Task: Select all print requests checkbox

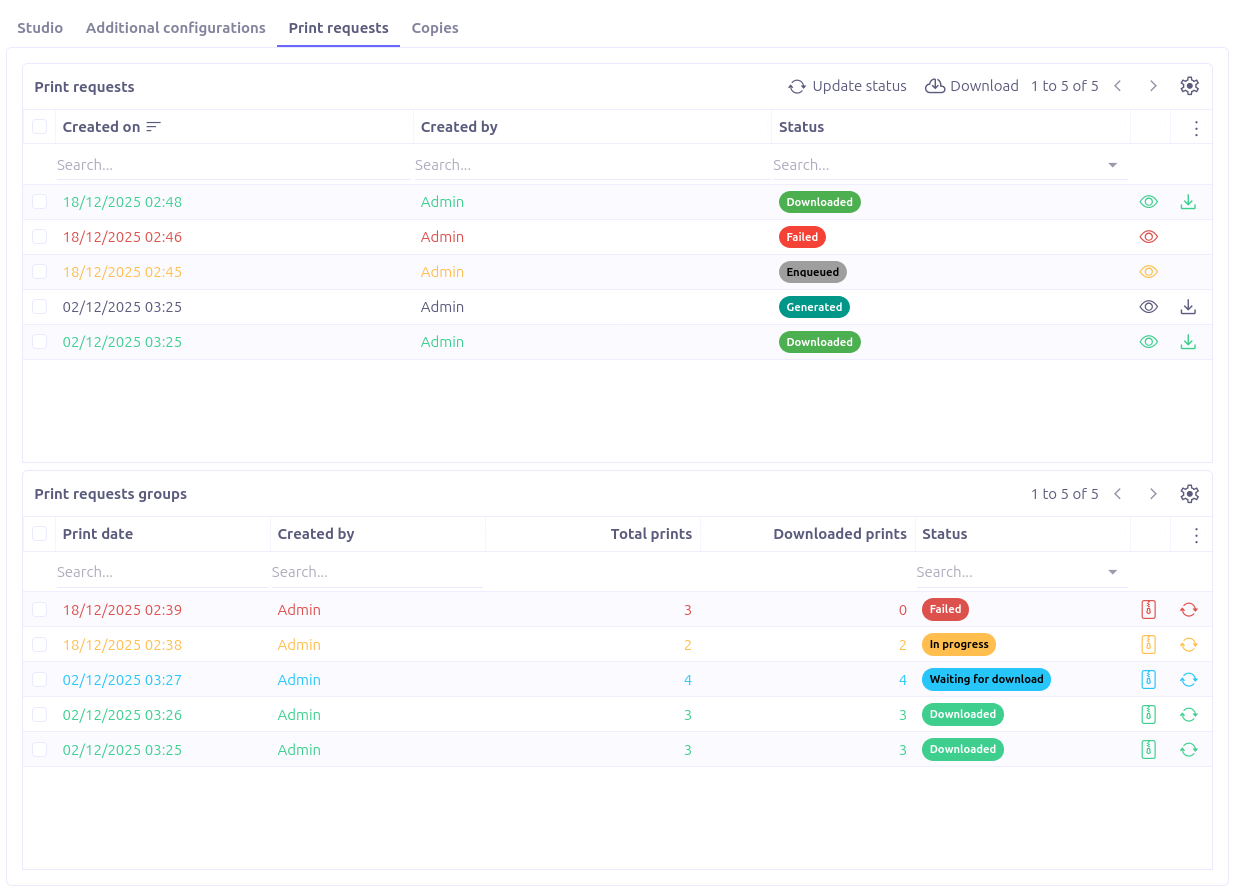Action: (40, 127)
